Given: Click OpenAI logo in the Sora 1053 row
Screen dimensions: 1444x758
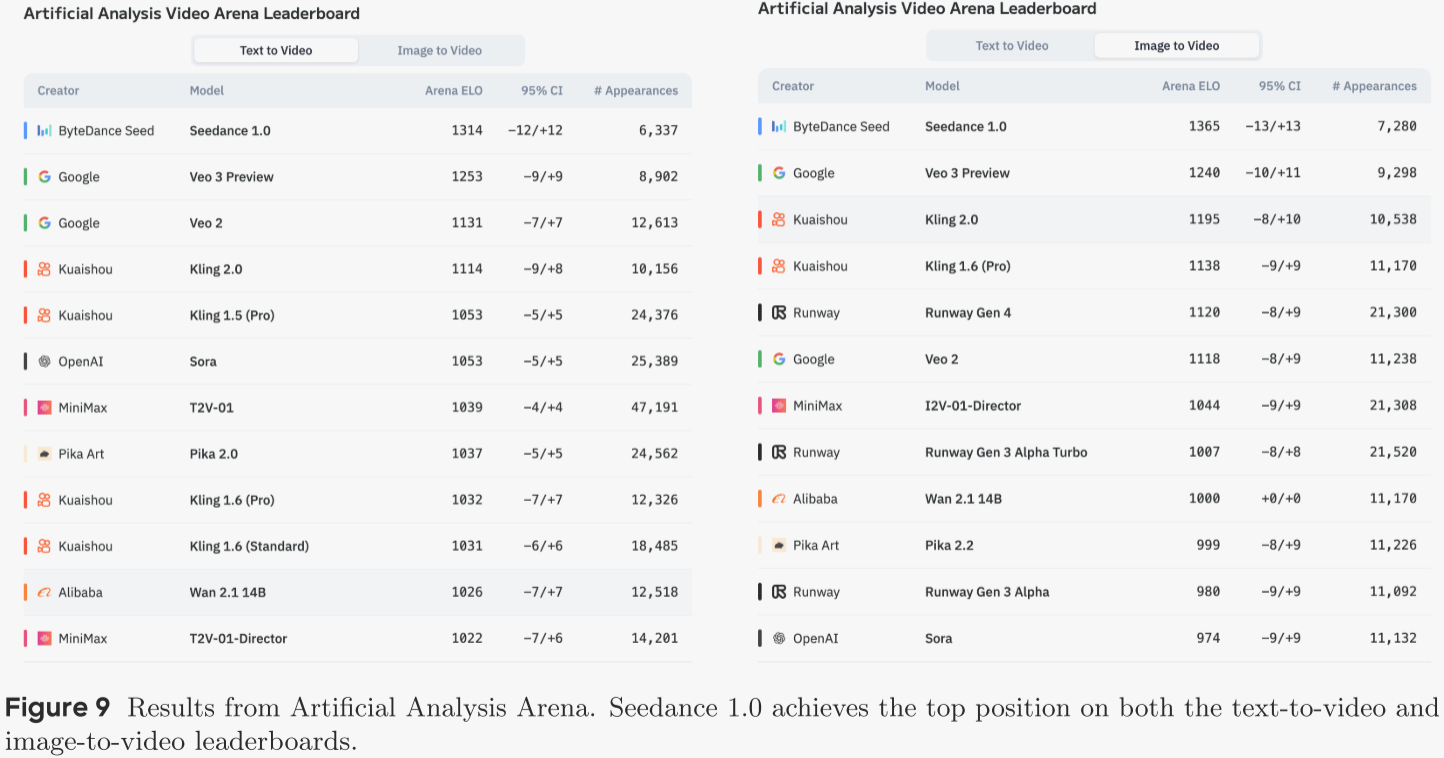Looking at the screenshot, I should [44, 361].
